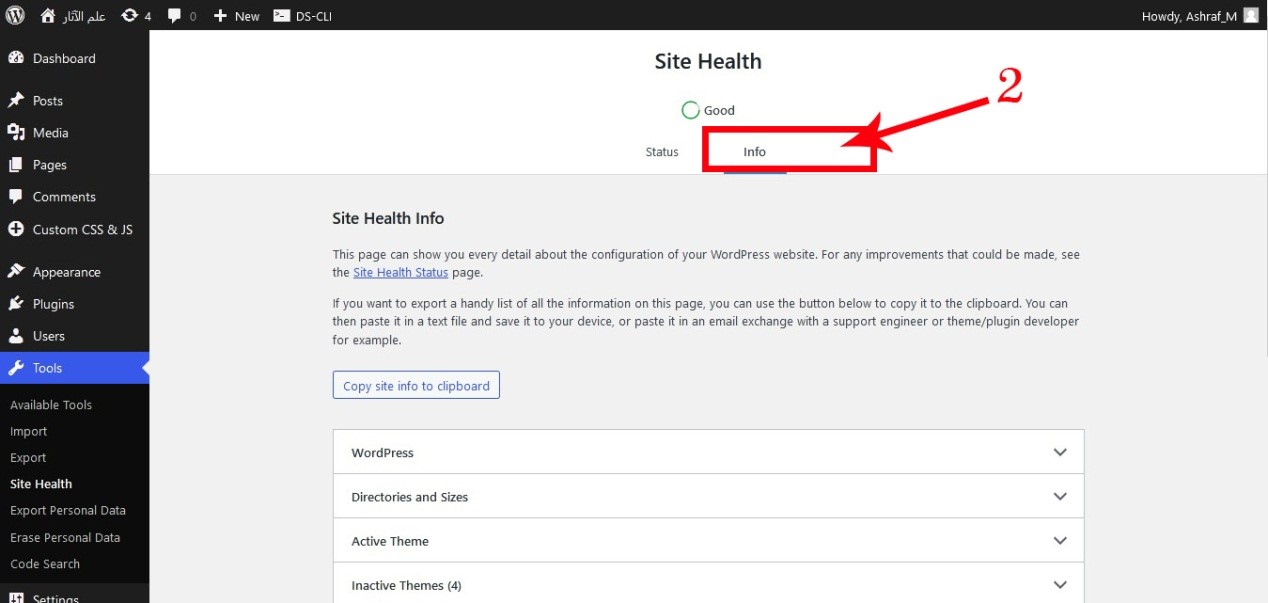Open Export Personal Data submenu item

pos(68,510)
